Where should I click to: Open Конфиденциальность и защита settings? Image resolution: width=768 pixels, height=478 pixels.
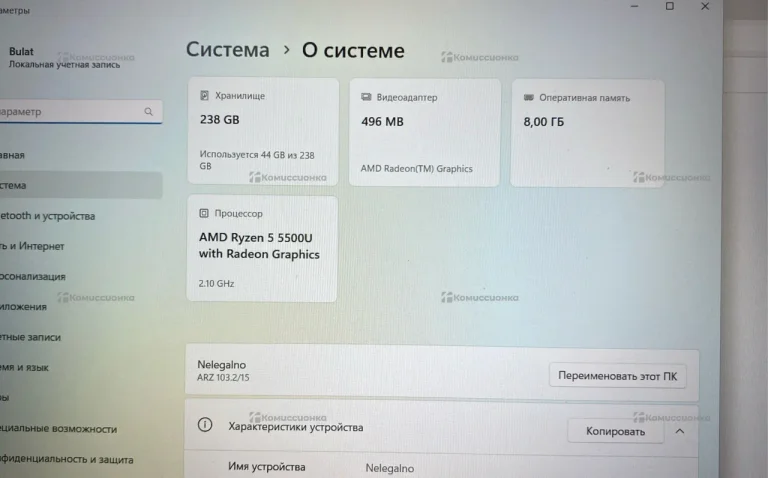(65, 460)
